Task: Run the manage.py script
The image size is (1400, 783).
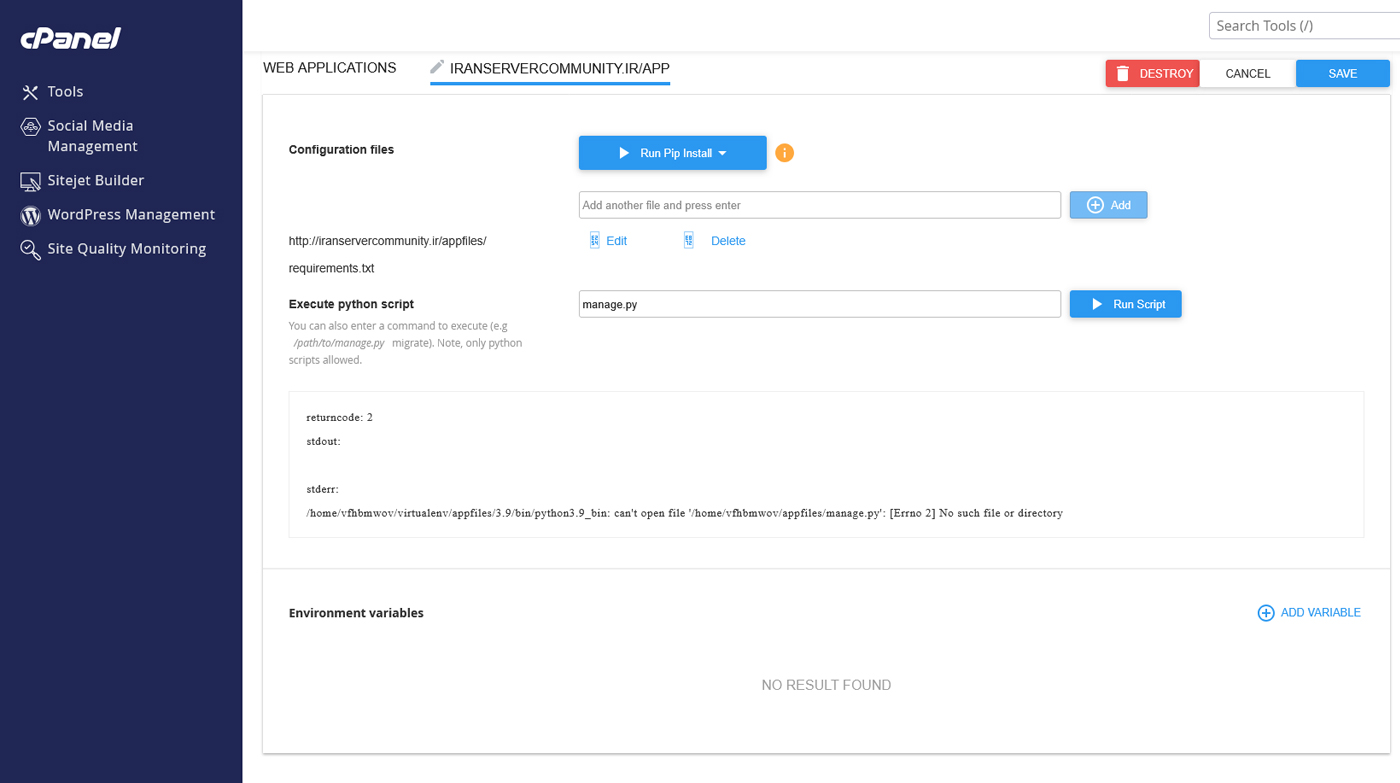Action: (x=1125, y=304)
